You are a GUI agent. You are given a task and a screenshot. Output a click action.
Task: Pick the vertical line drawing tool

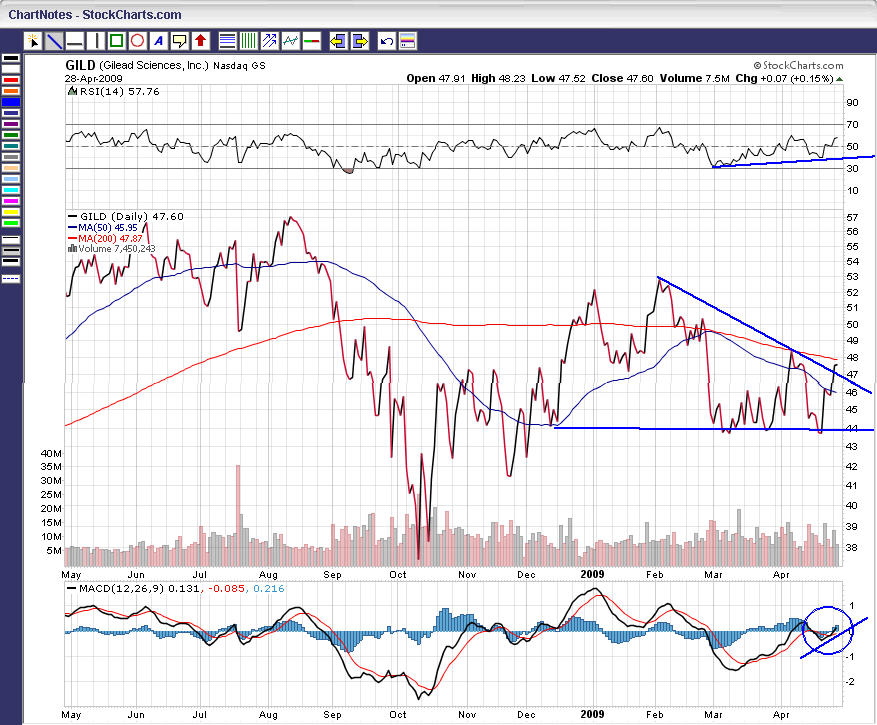(x=96, y=41)
